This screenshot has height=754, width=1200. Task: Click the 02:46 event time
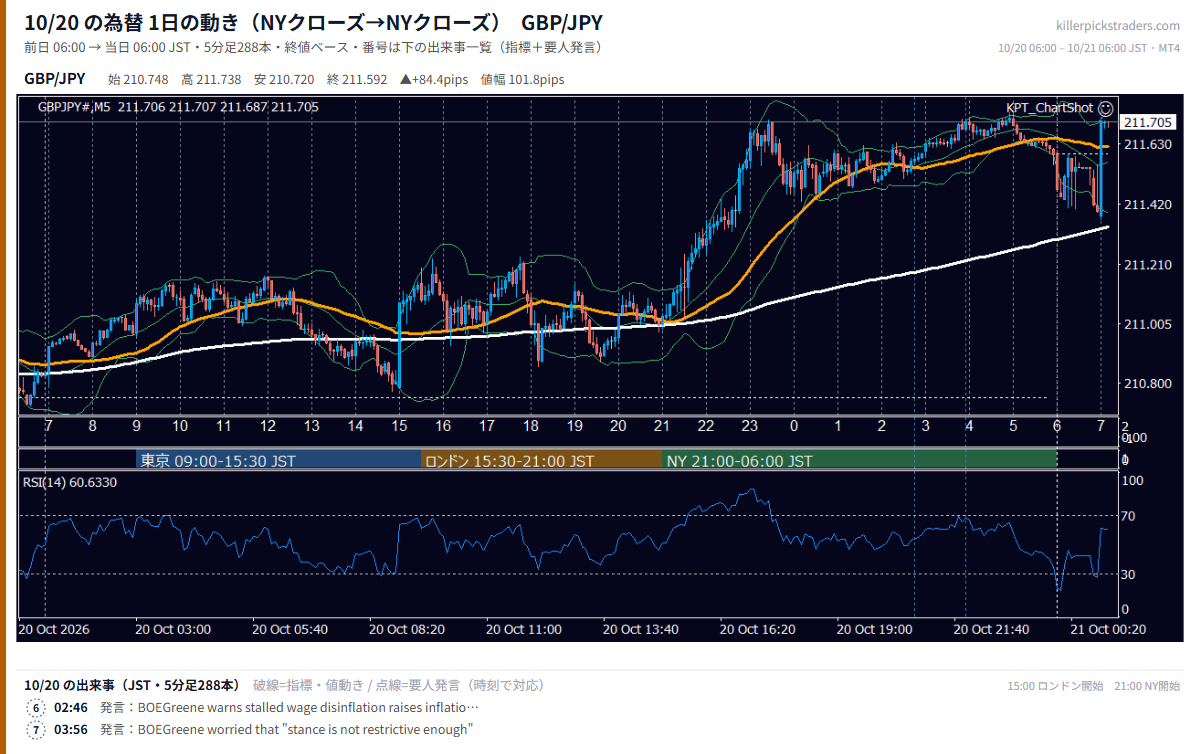pos(70,708)
